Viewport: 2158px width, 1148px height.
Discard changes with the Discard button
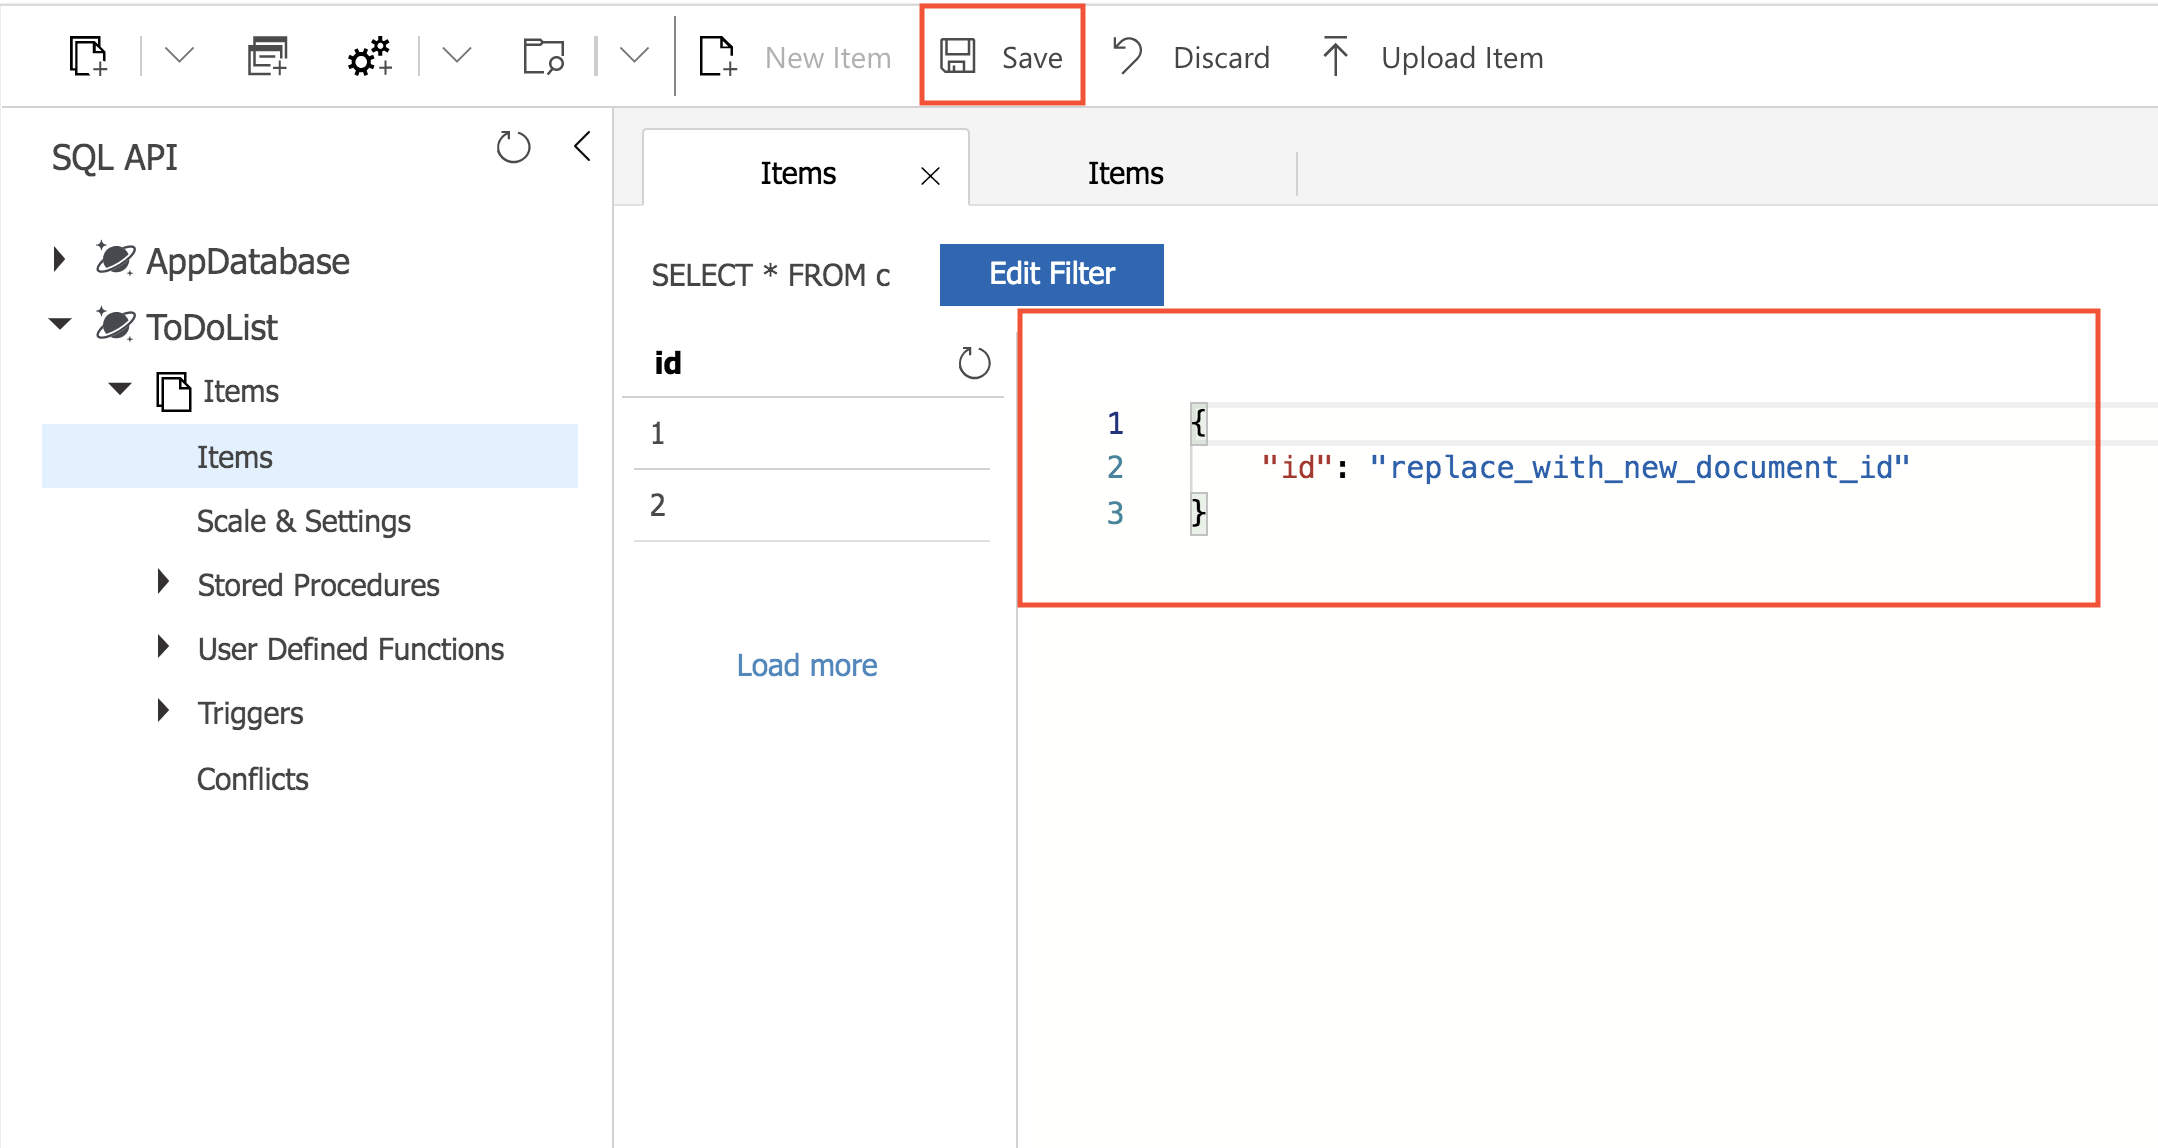[1191, 57]
